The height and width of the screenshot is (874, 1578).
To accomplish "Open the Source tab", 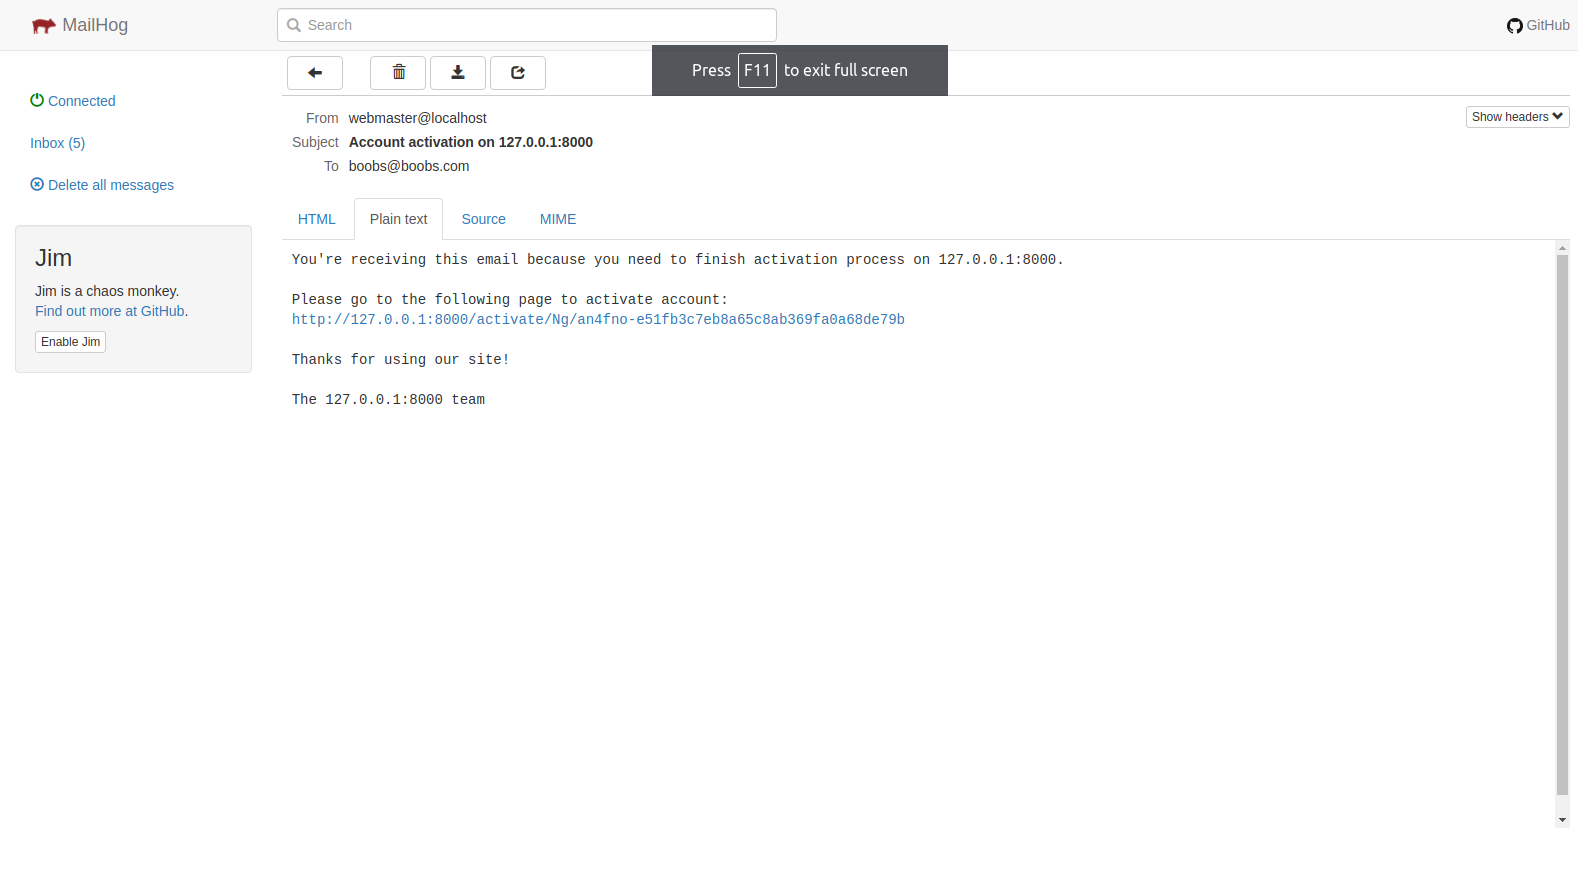I will tap(484, 219).
